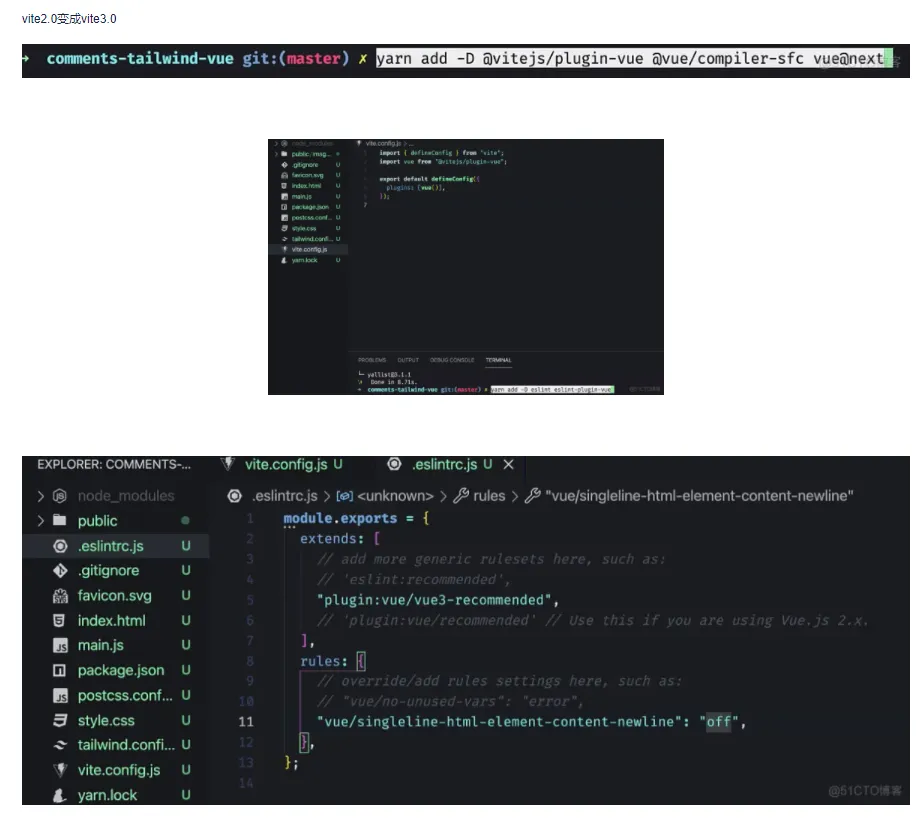Click the index.html HTML file icon
This screenshot has height=818, width=922.
point(60,620)
